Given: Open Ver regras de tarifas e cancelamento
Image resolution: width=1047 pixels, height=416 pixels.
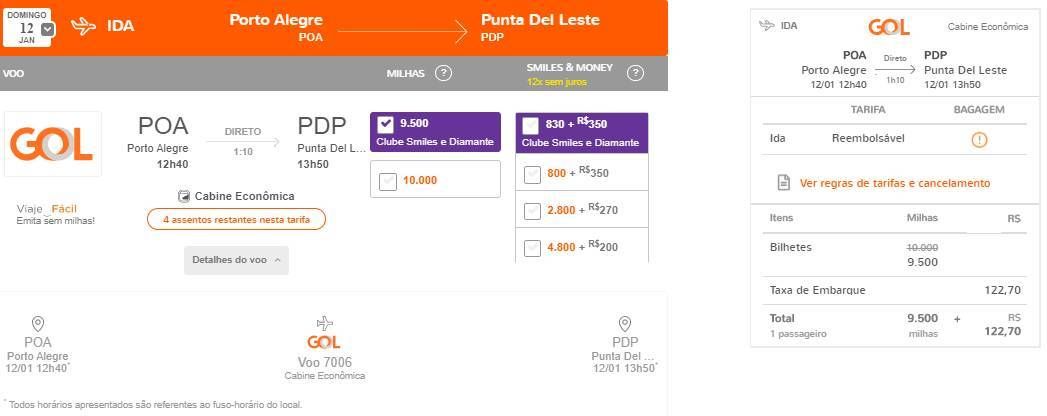Looking at the screenshot, I should tap(895, 183).
